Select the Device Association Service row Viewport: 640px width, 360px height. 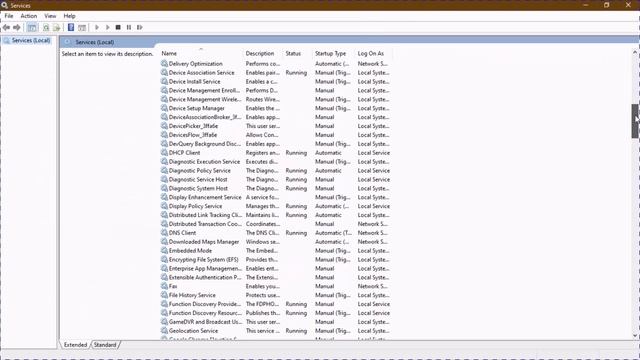click(x=276, y=73)
